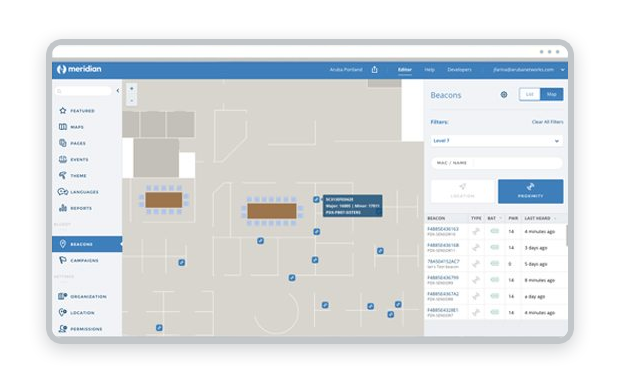This screenshot has height=382, width=620.
Task: Click the beacon marker attached to the tooltip
Action: point(316,200)
